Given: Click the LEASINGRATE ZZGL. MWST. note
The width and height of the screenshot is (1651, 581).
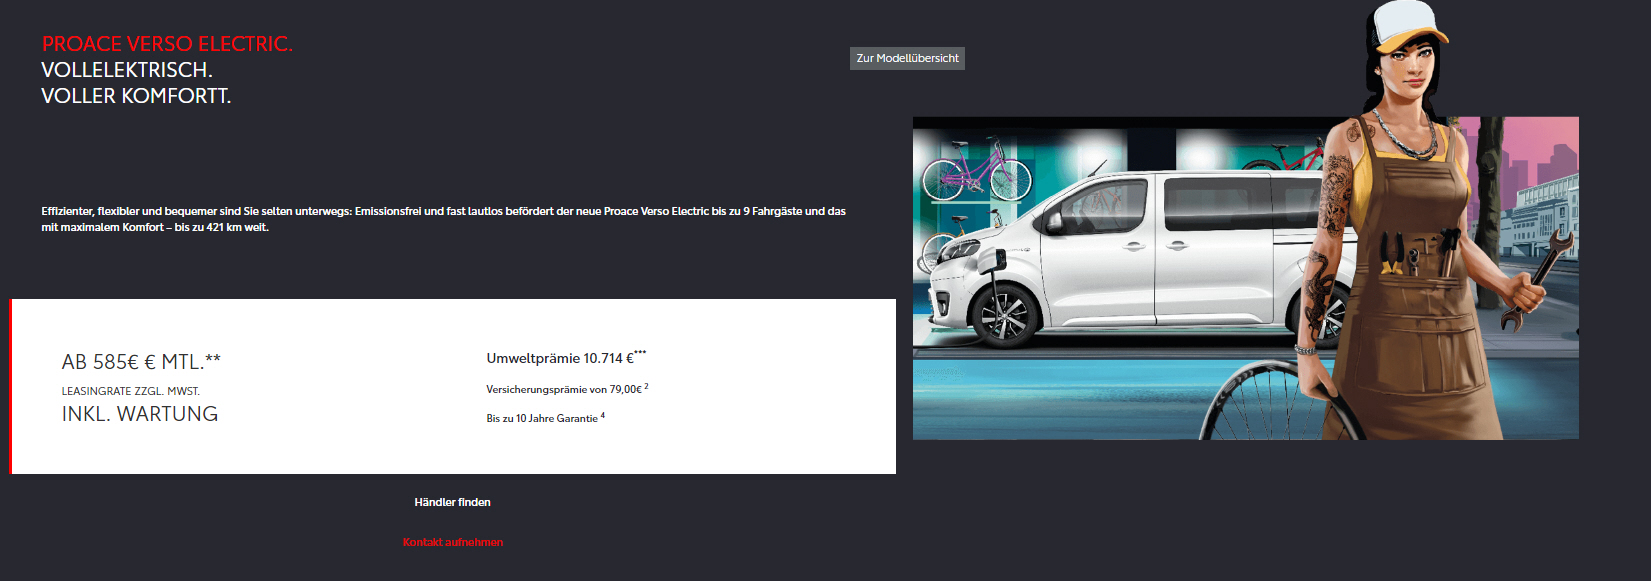Looking at the screenshot, I should (131, 391).
